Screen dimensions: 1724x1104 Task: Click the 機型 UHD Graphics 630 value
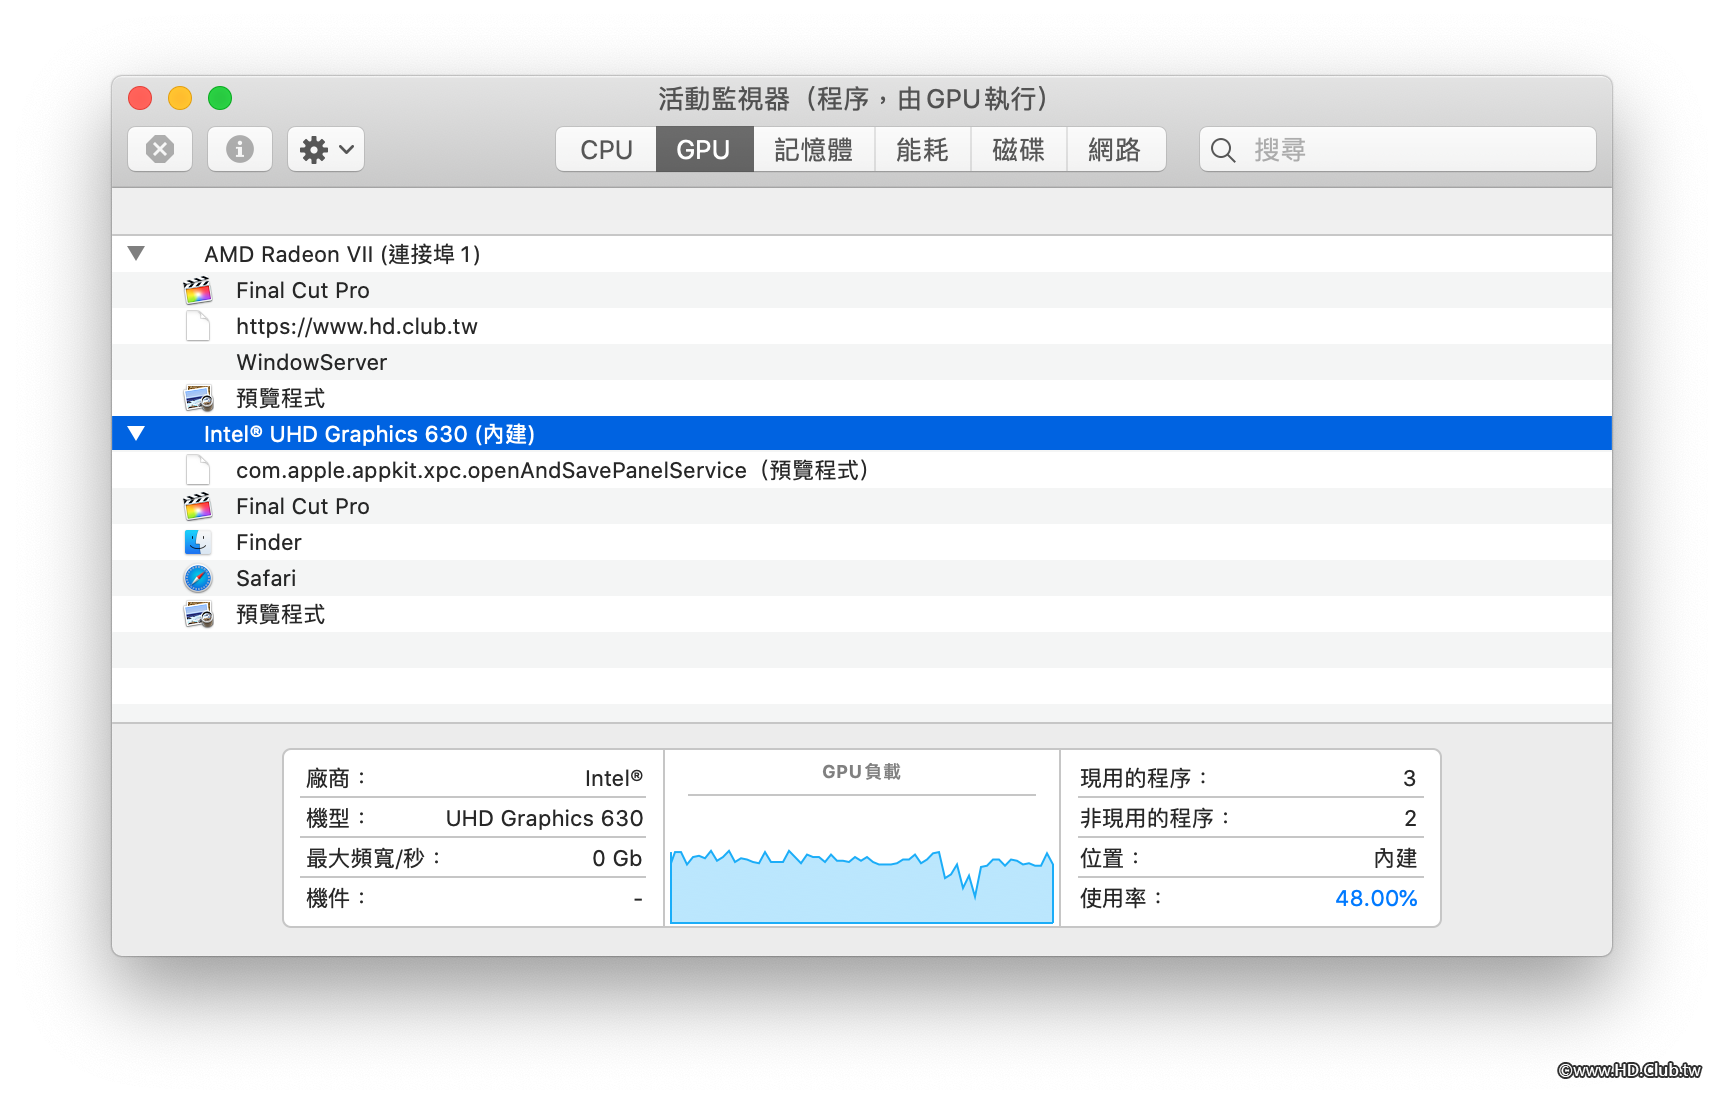544,818
